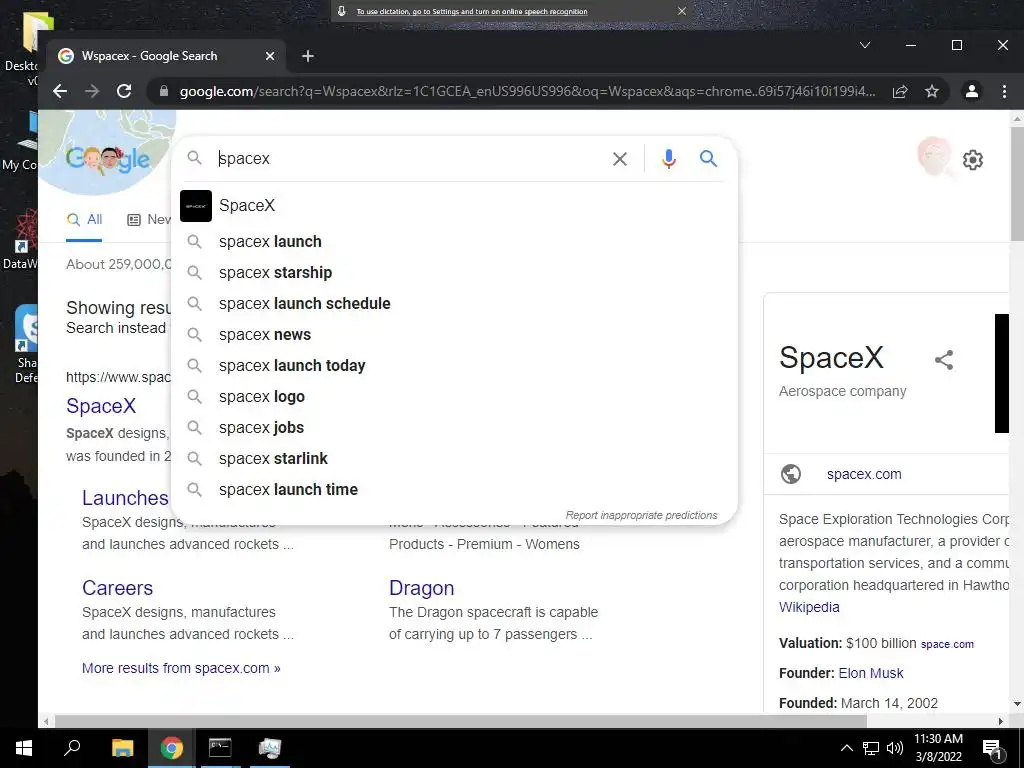Choose suggestion spacex launch today
Image resolution: width=1024 pixels, height=768 pixels.
click(454, 366)
